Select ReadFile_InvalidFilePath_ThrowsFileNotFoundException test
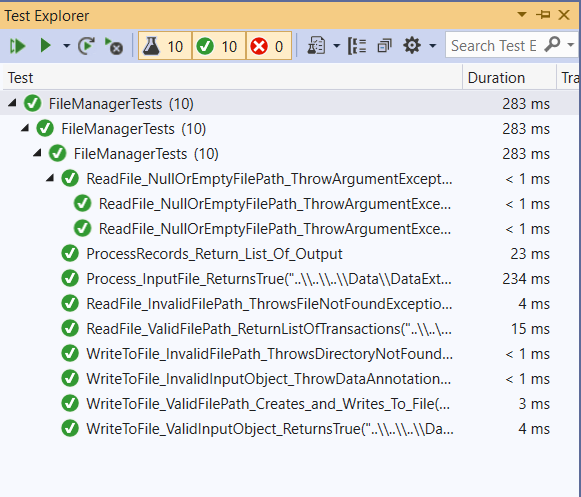The width and height of the screenshot is (581, 497). (x=289, y=304)
